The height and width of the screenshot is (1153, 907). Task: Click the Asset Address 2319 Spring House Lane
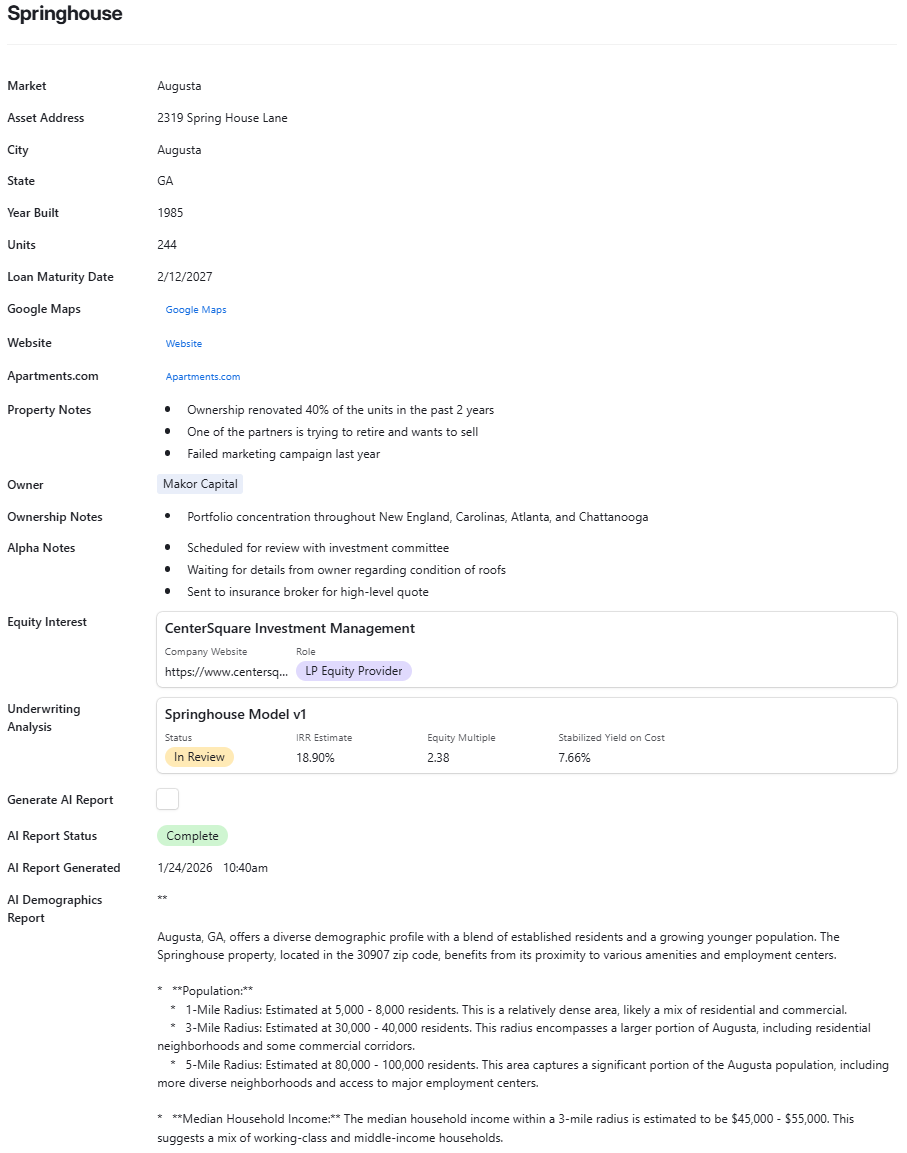pyautogui.click(x=222, y=118)
